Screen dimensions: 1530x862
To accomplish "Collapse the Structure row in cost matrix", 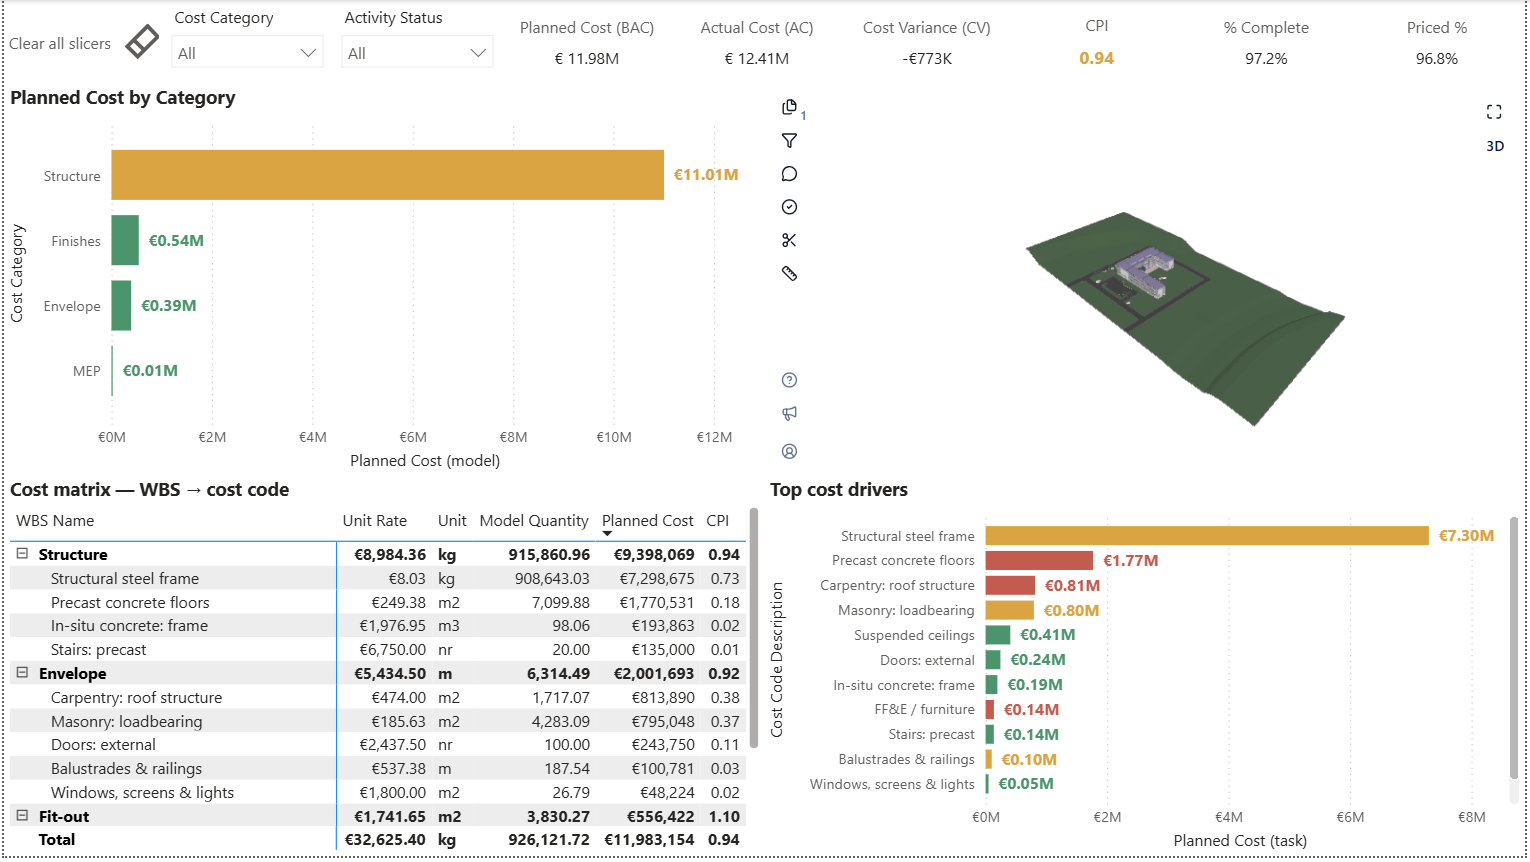I will click(22, 553).
